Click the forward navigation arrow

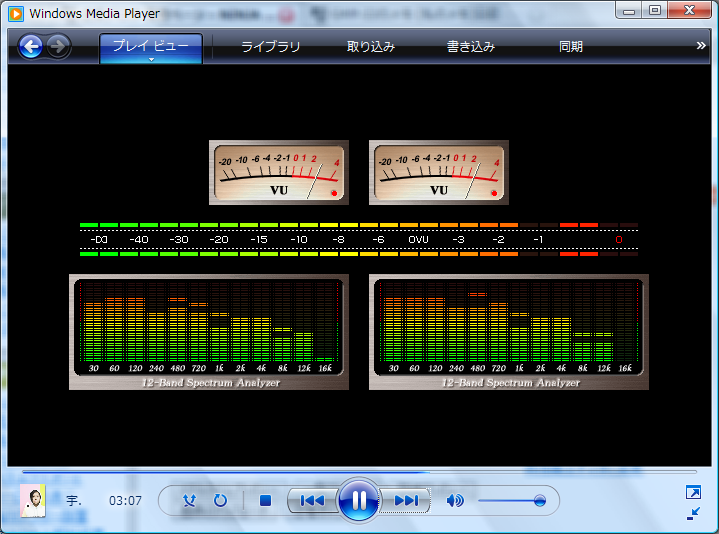coord(58,46)
